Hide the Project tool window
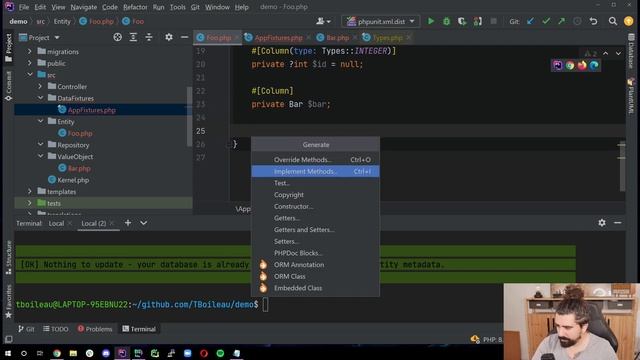640x360 pixels. [184, 37]
